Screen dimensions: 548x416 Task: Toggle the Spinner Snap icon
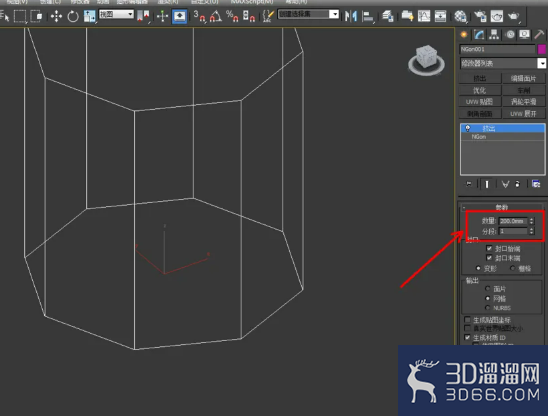tap(249, 16)
